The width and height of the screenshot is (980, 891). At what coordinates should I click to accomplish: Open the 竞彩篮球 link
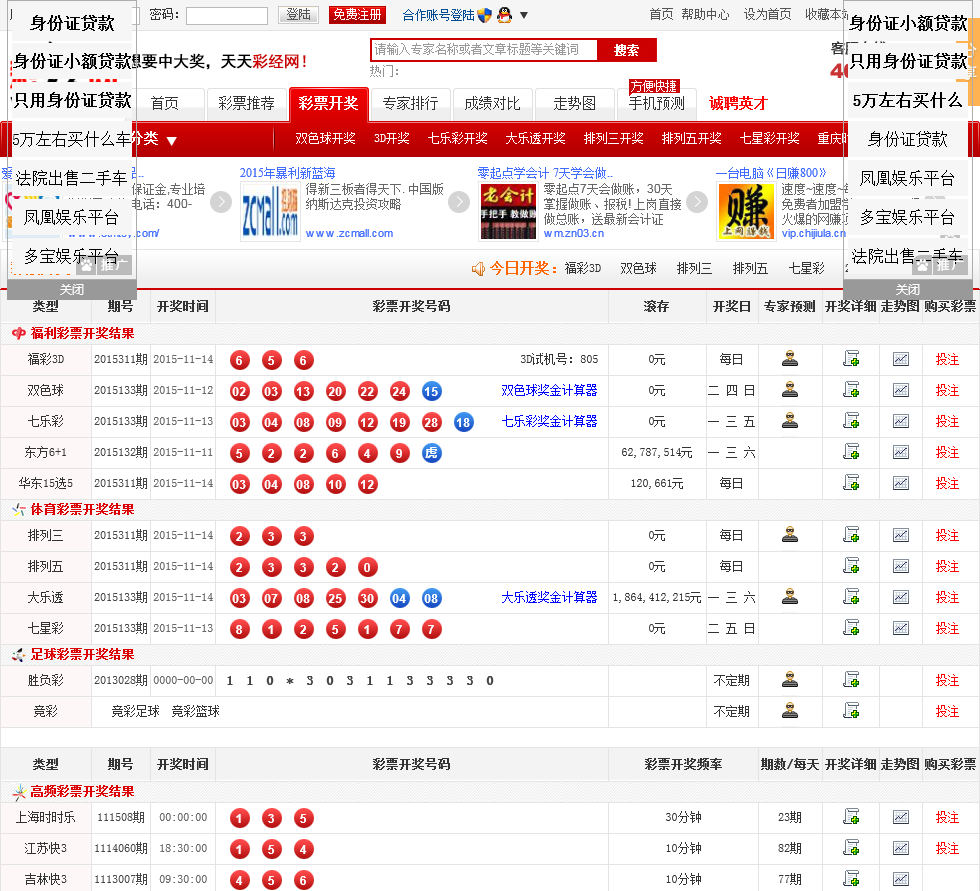tap(195, 711)
